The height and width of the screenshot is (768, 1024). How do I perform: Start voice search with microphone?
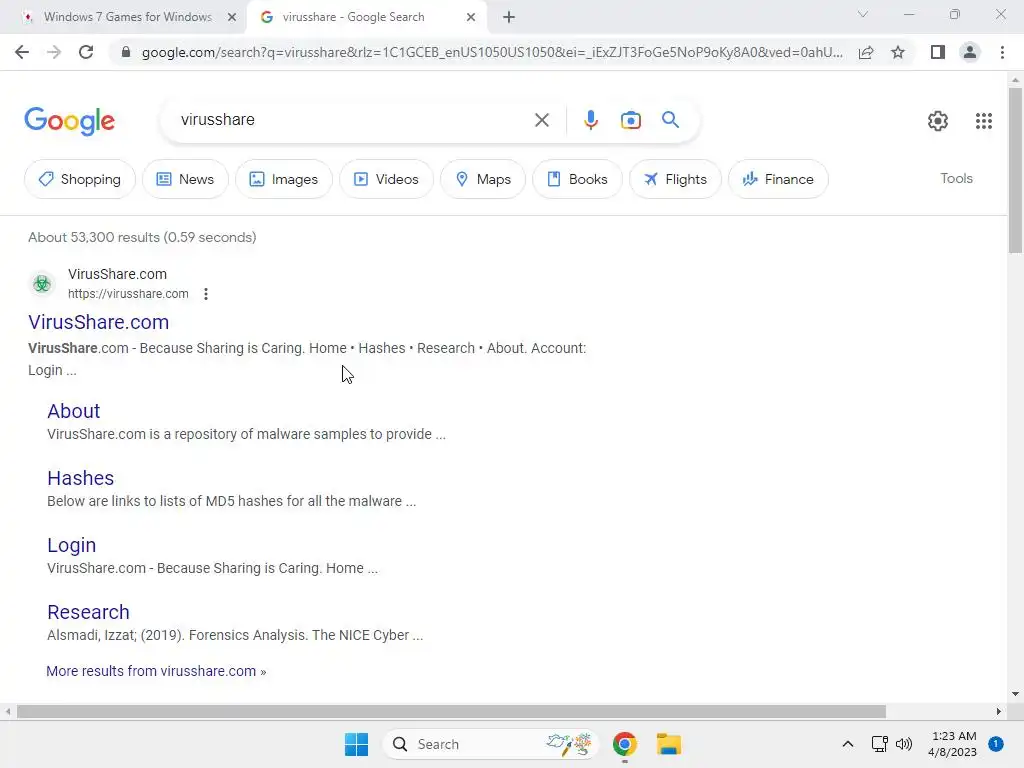591,120
